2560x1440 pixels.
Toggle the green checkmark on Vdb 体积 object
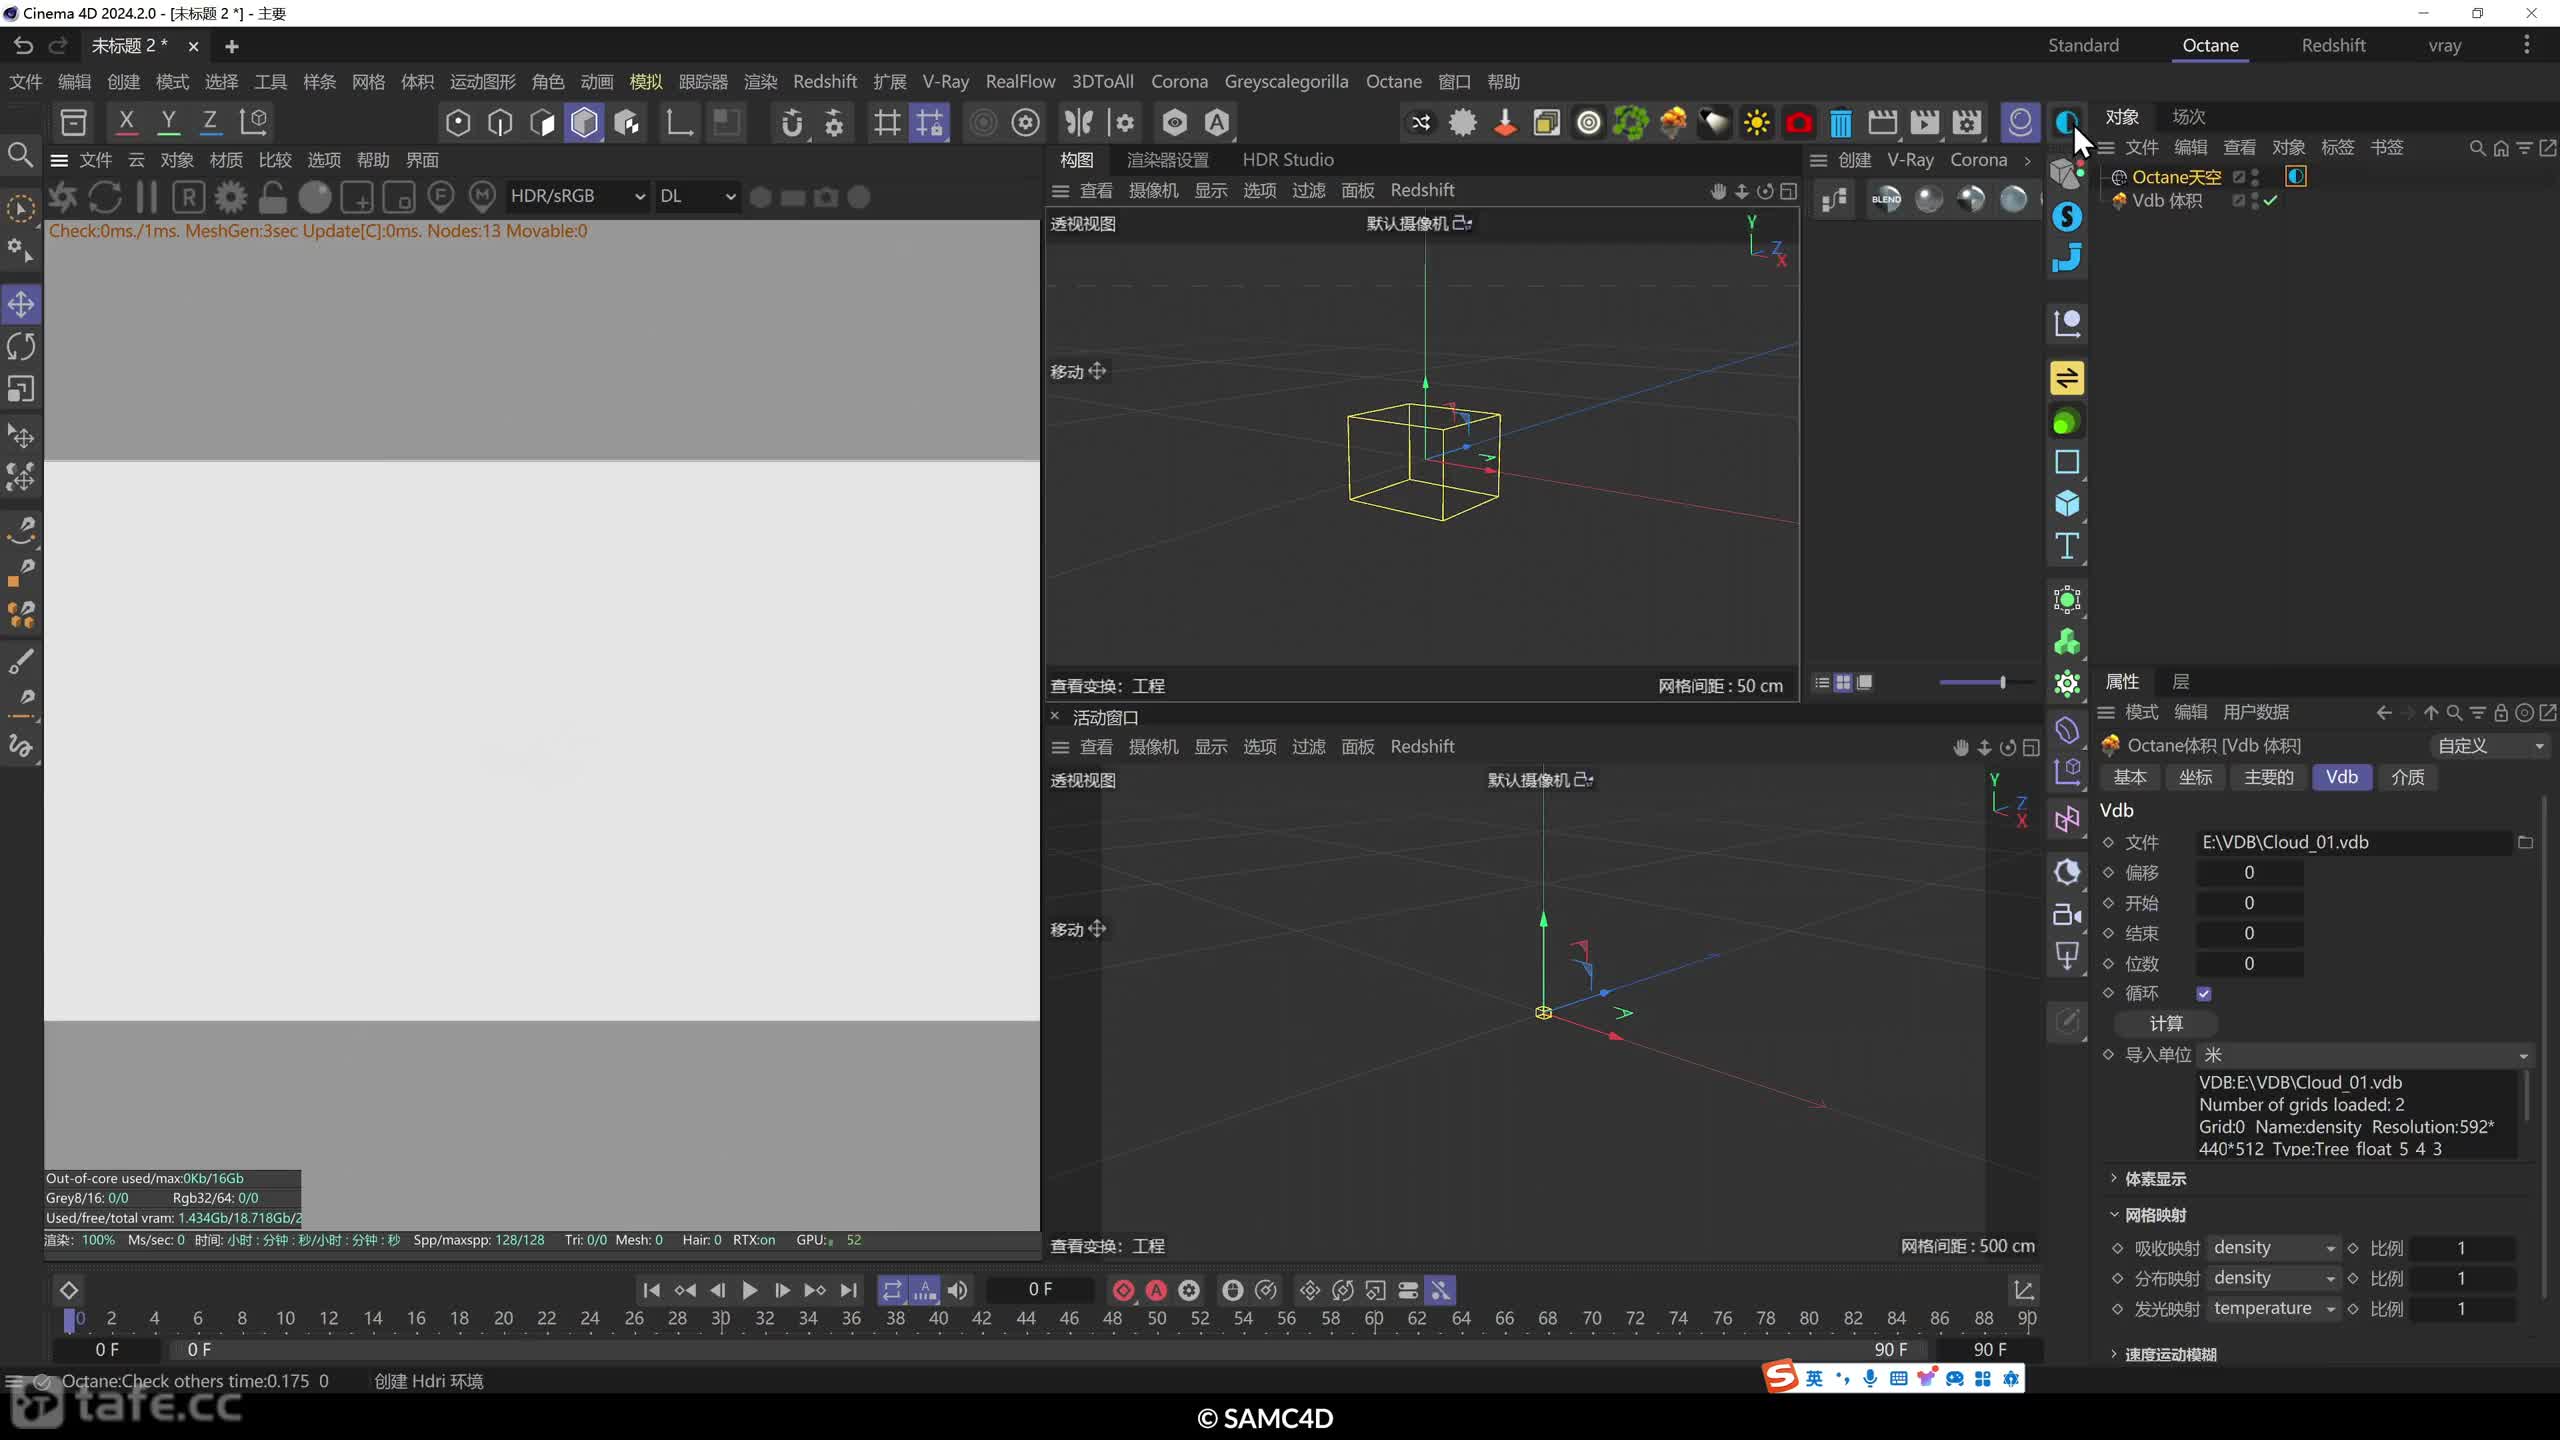(2271, 201)
